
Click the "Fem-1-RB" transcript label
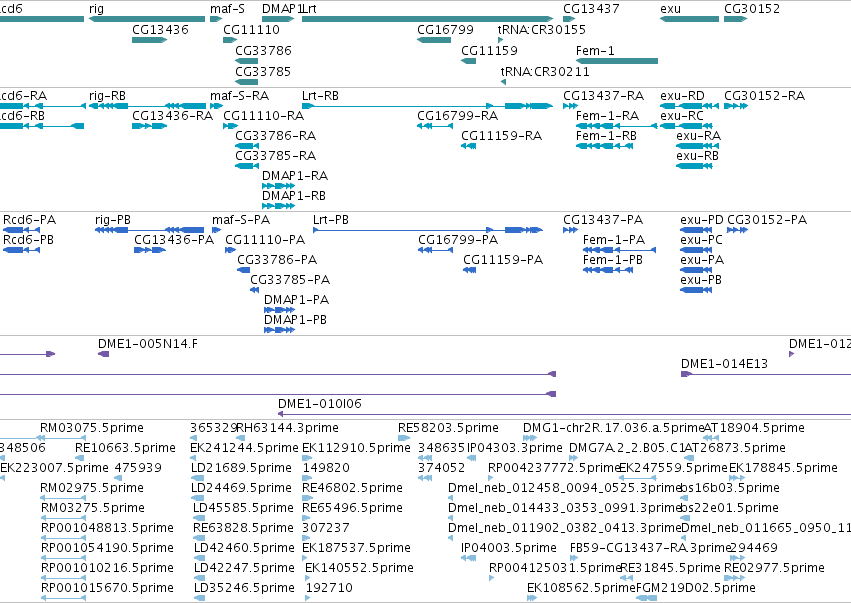click(606, 136)
